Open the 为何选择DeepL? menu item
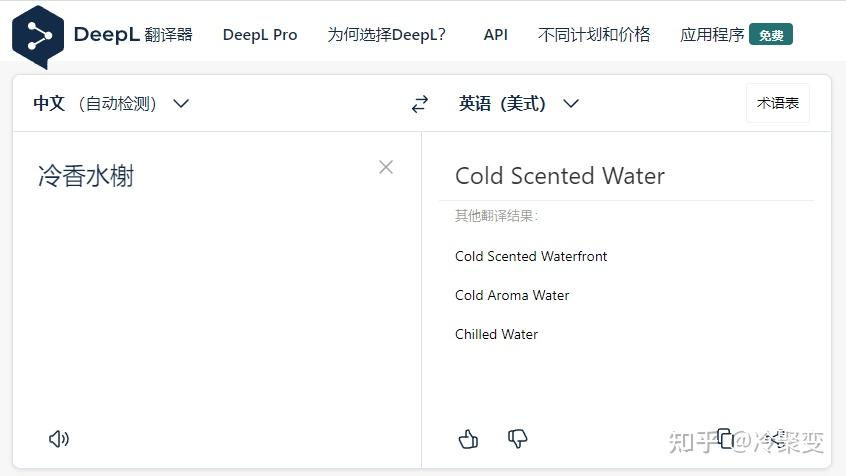This screenshot has height=476, width=846. [x=386, y=34]
